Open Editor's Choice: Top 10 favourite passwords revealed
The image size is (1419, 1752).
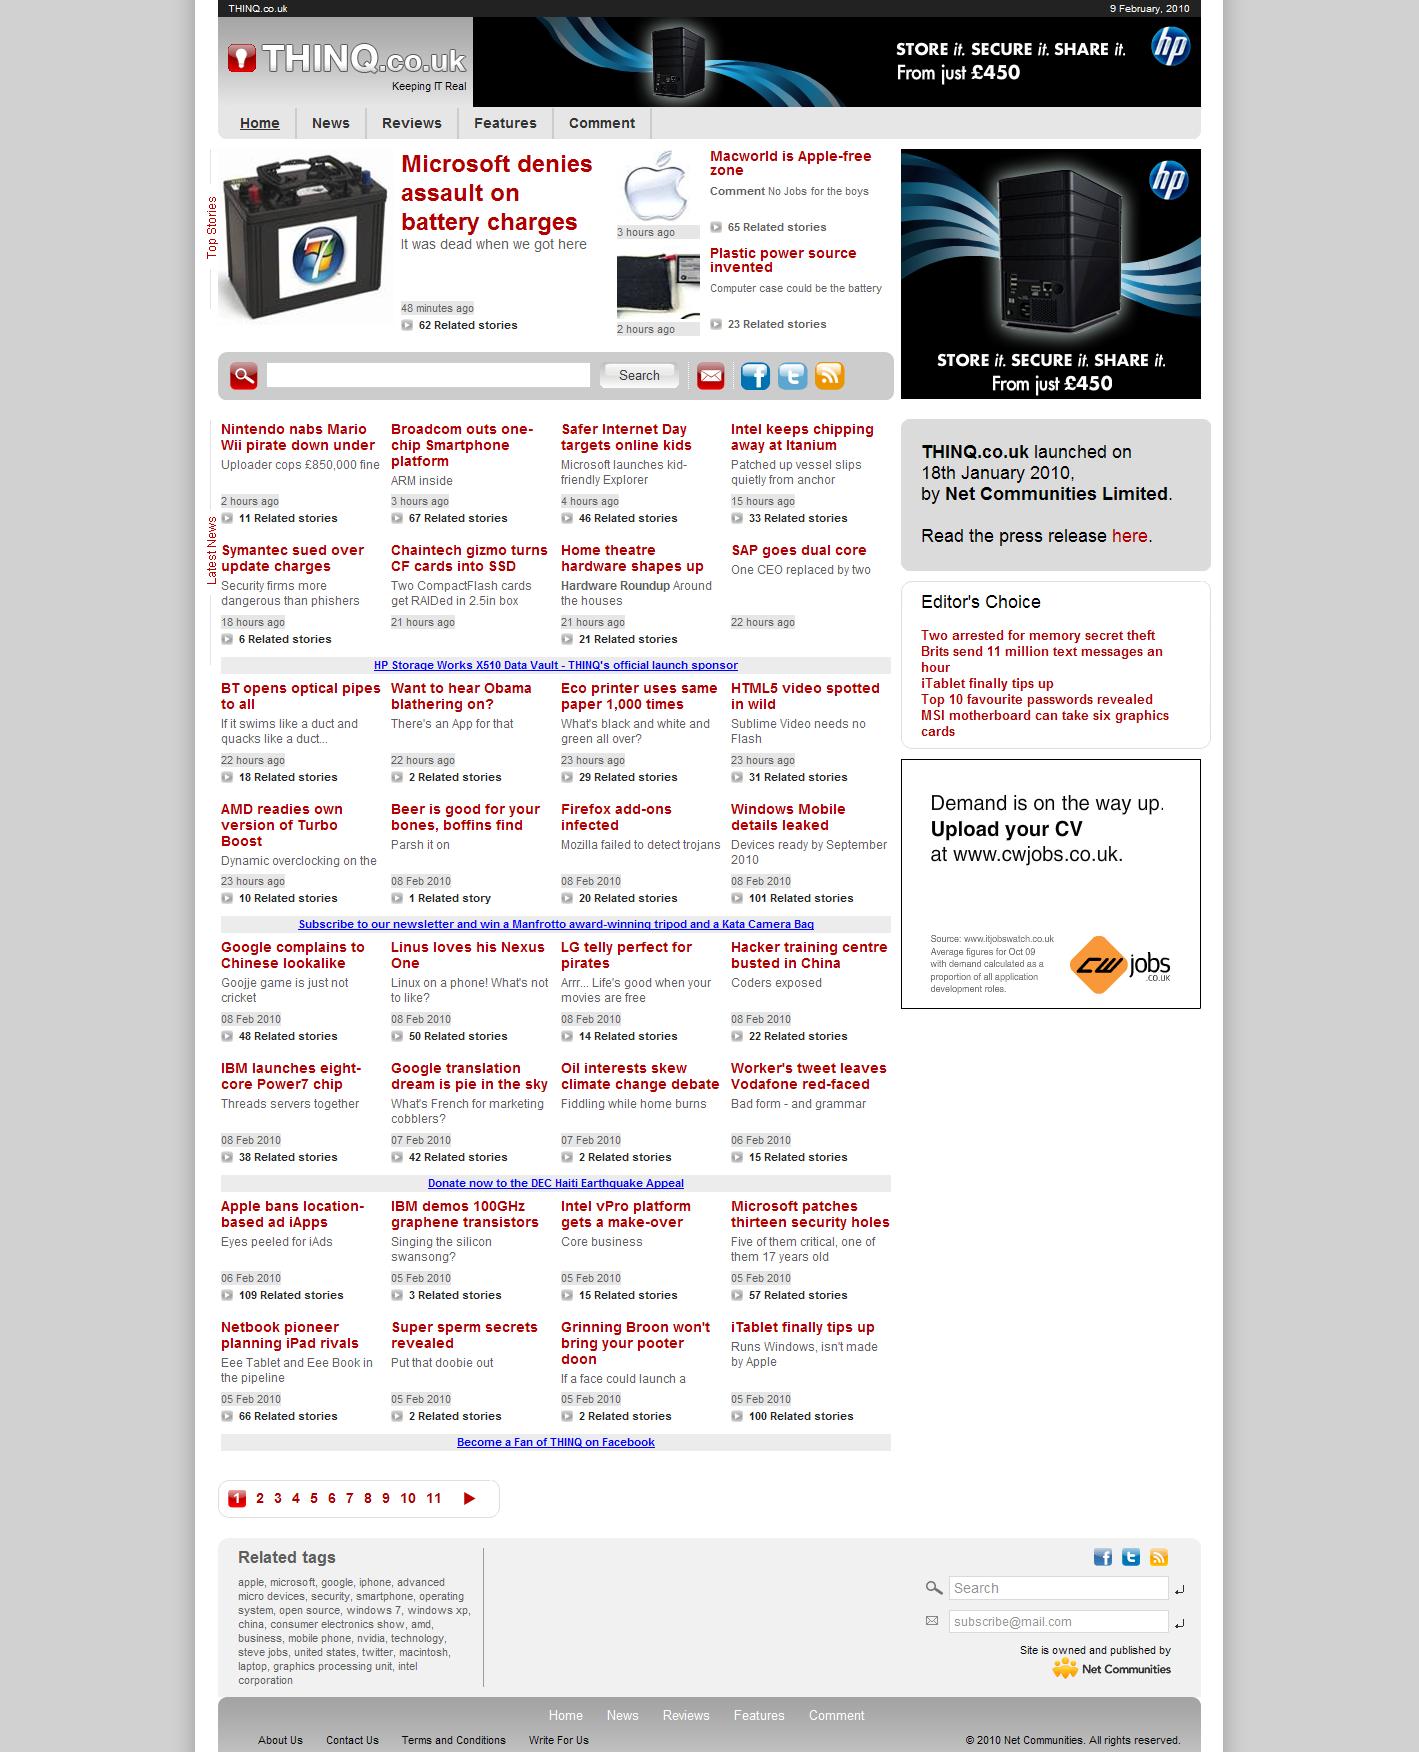click(x=1037, y=699)
